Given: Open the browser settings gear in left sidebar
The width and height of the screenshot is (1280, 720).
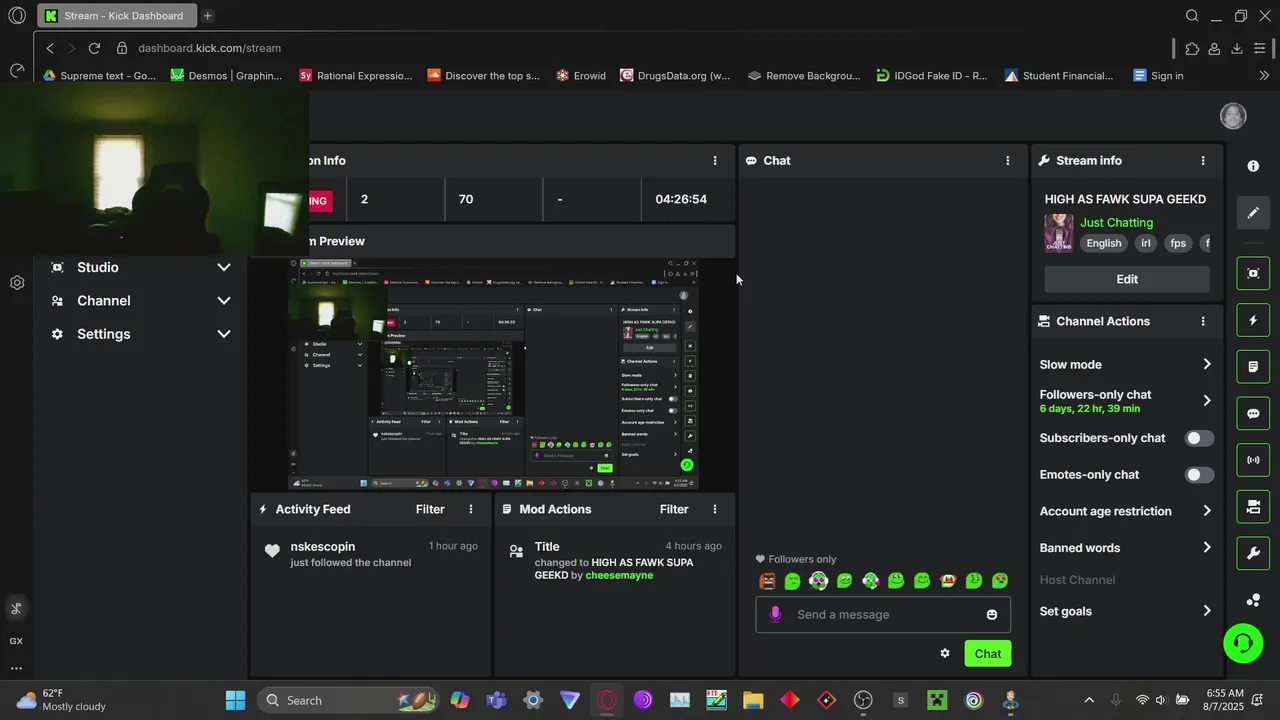Looking at the screenshot, I should (x=17, y=283).
